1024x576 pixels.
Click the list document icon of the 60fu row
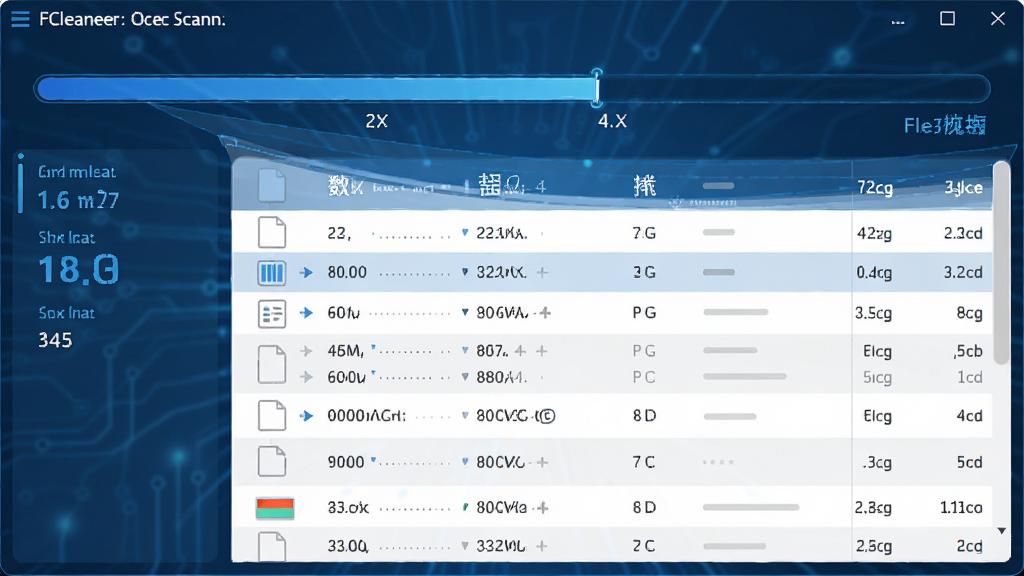[271, 313]
